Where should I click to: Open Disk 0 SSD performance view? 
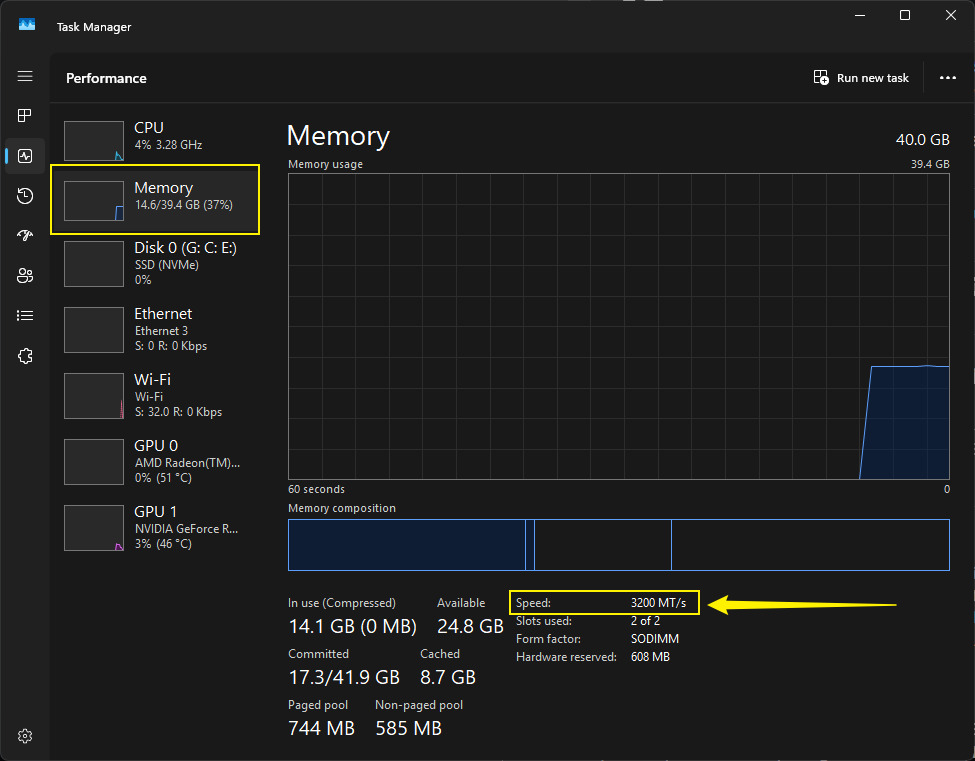[x=155, y=263]
